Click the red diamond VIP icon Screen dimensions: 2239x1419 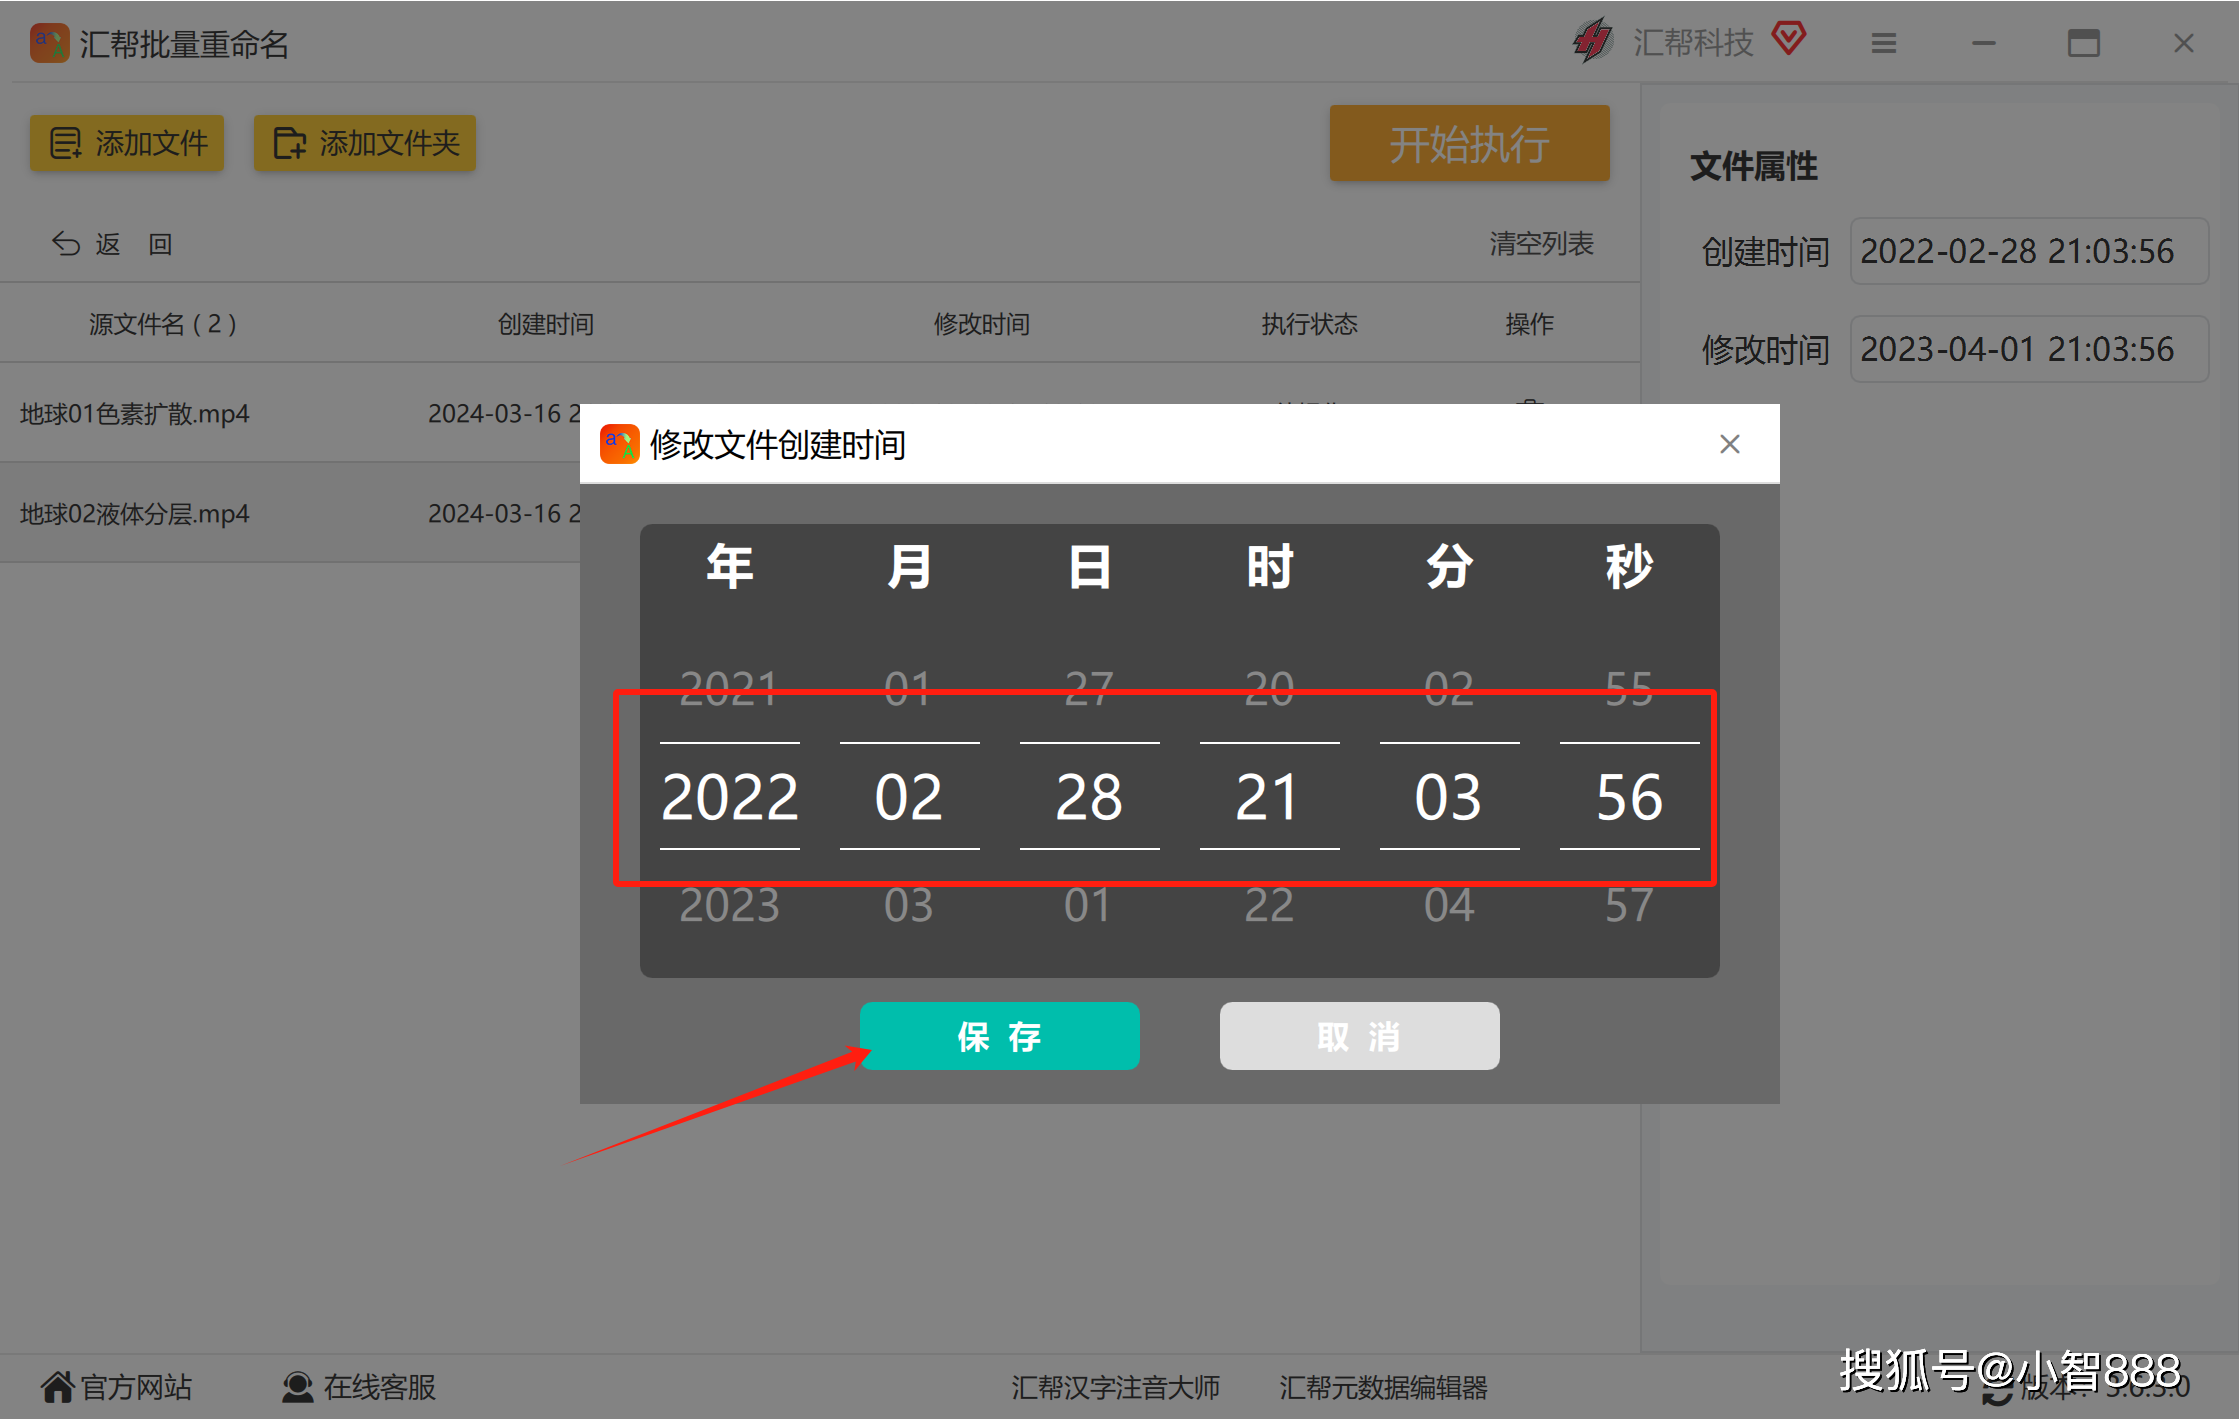coord(1788,39)
